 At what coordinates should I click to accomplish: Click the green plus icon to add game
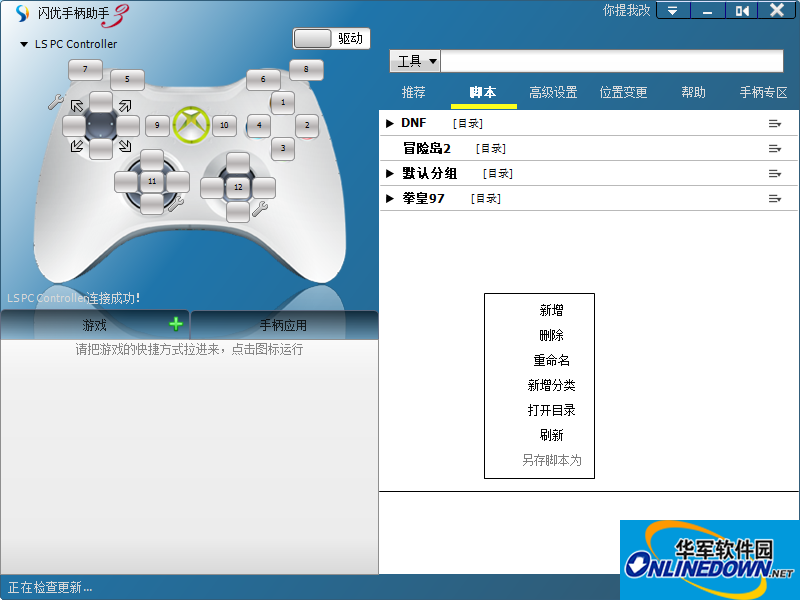(176, 324)
